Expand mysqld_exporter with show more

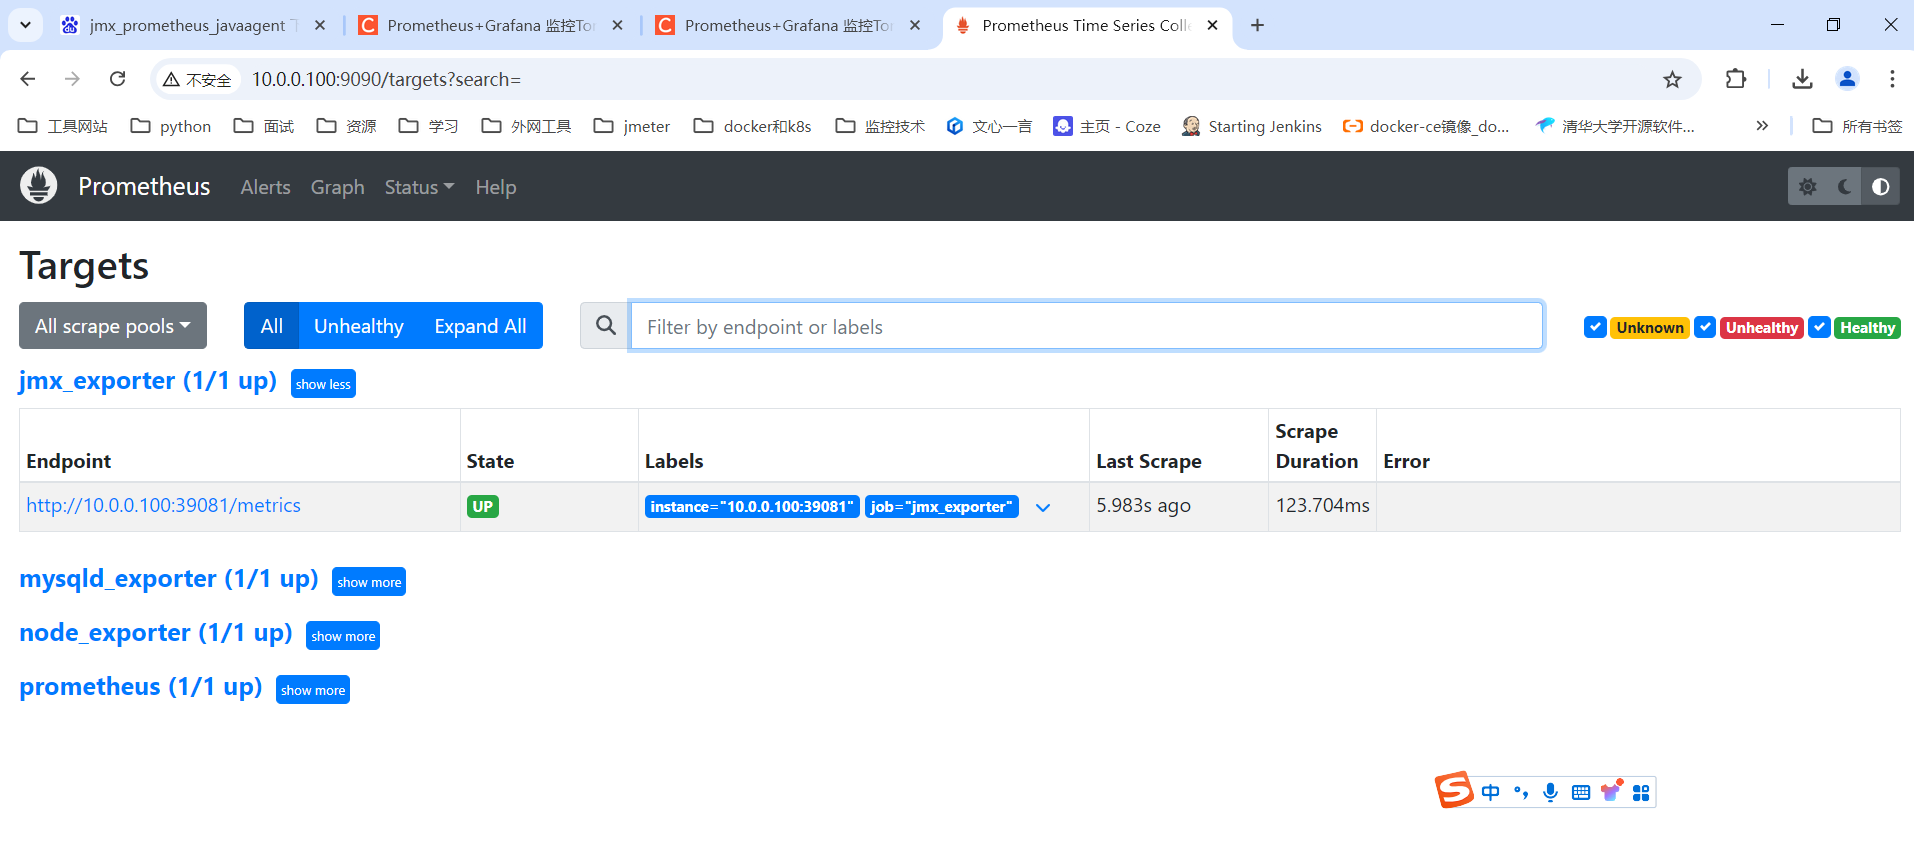tap(369, 582)
